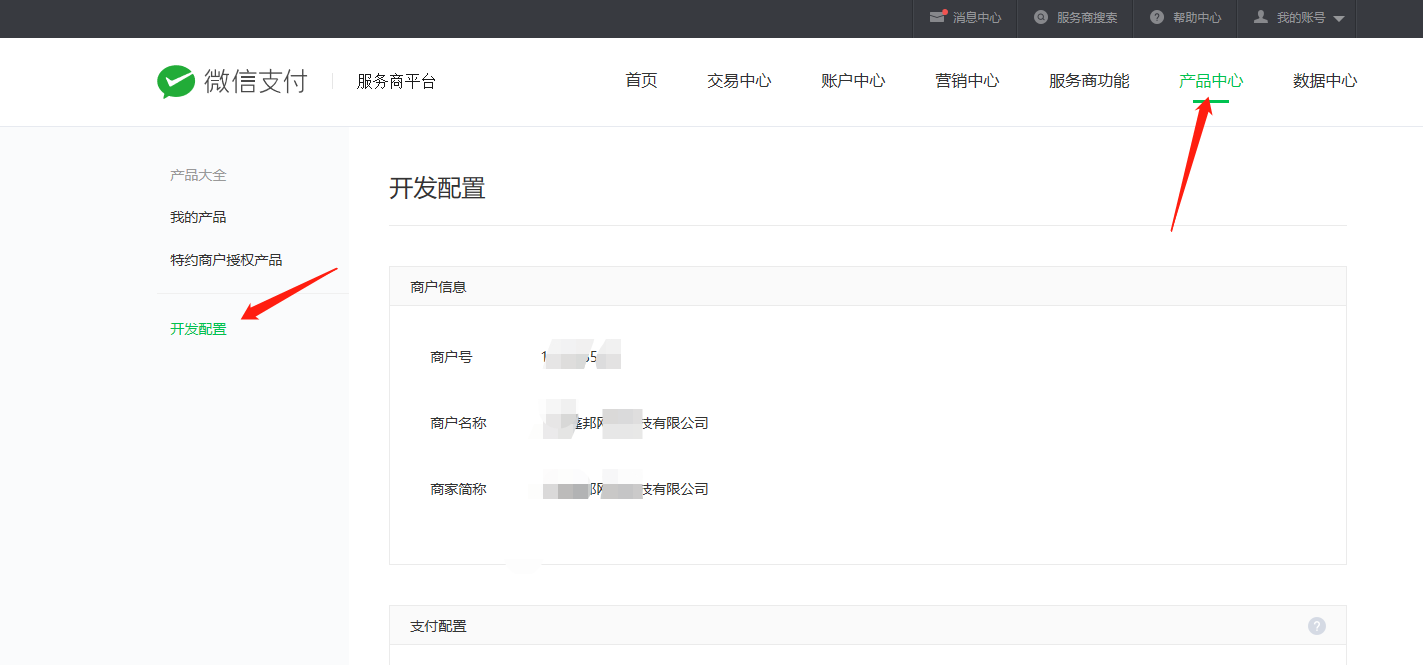Click the WeChat Pay green logo icon
This screenshot has height=665, width=1423.
pos(176,82)
